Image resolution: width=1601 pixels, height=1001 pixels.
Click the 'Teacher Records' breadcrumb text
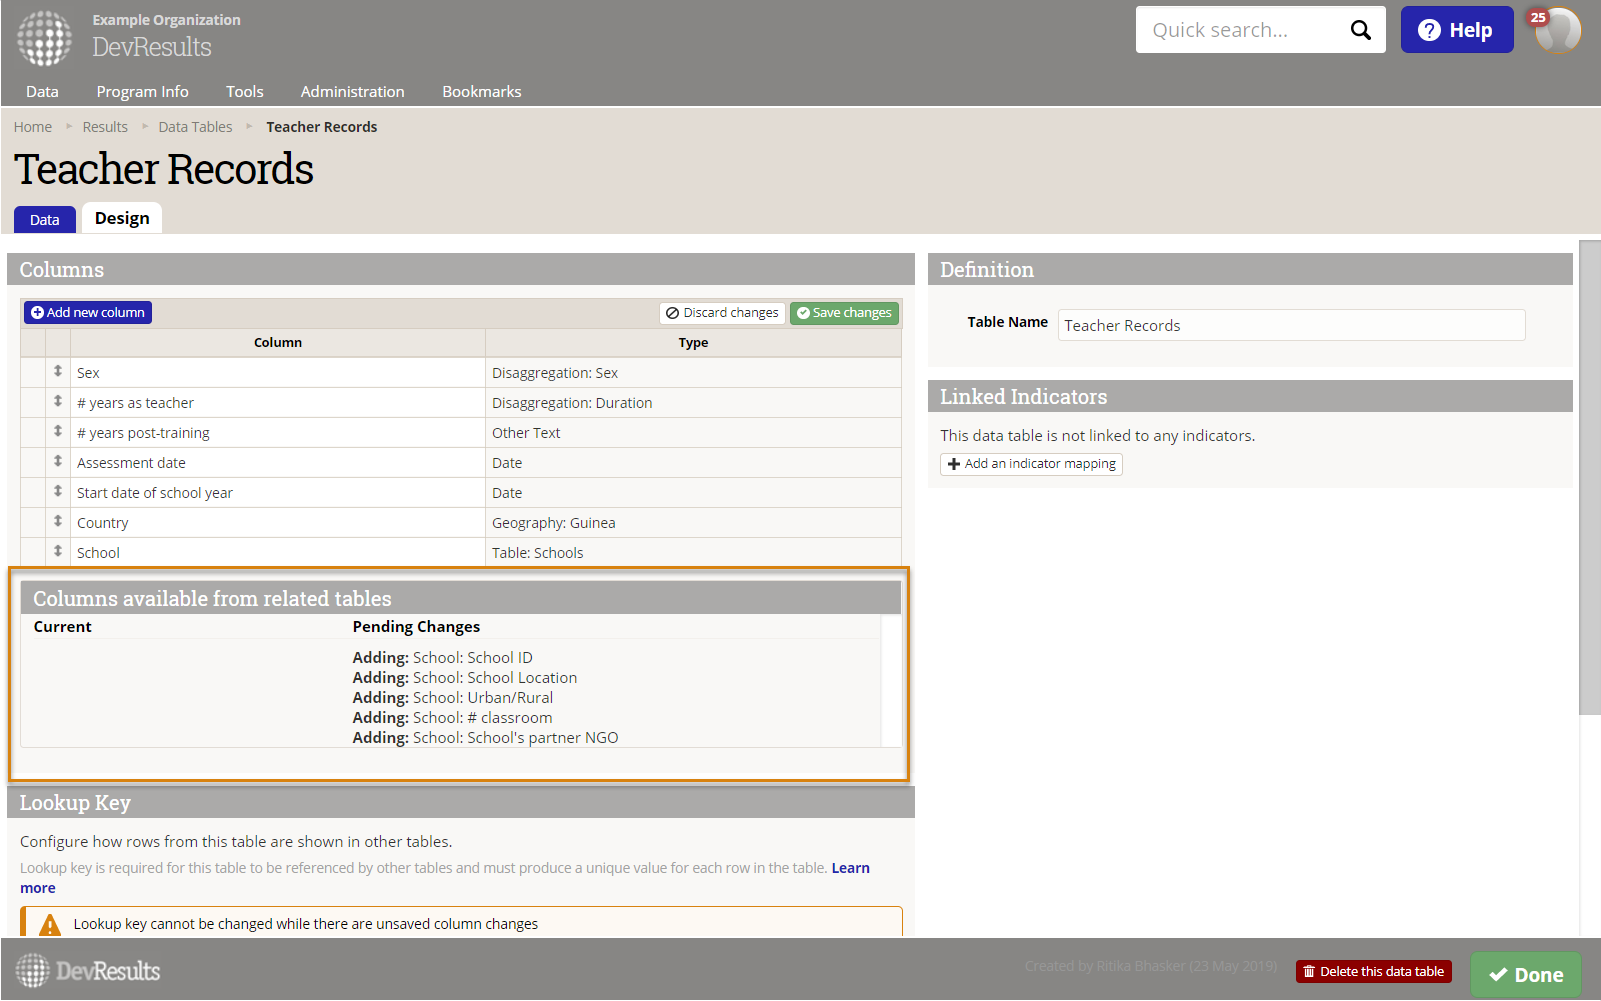322,127
